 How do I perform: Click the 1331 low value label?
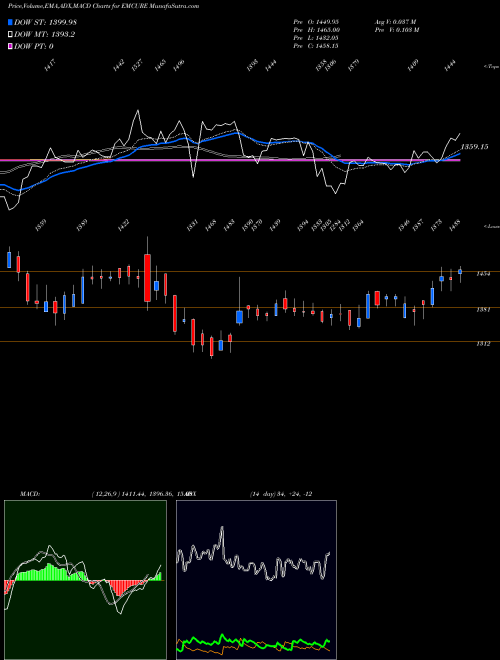(x=193, y=226)
